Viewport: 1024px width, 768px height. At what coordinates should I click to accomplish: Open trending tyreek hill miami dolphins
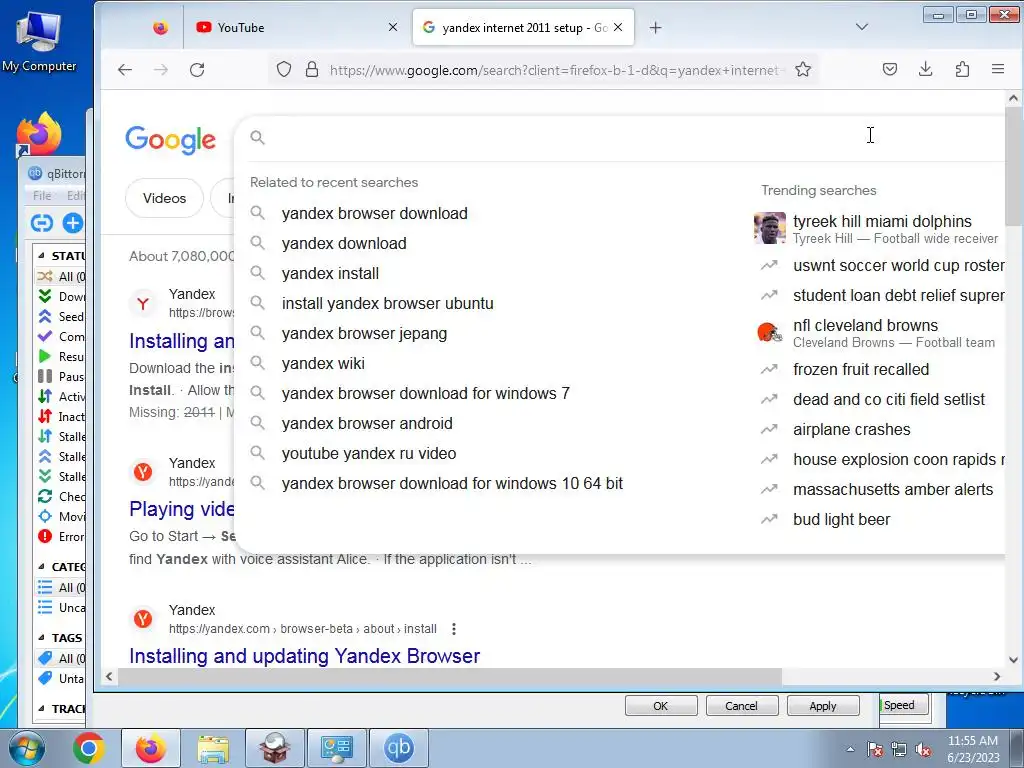click(882, 221)
